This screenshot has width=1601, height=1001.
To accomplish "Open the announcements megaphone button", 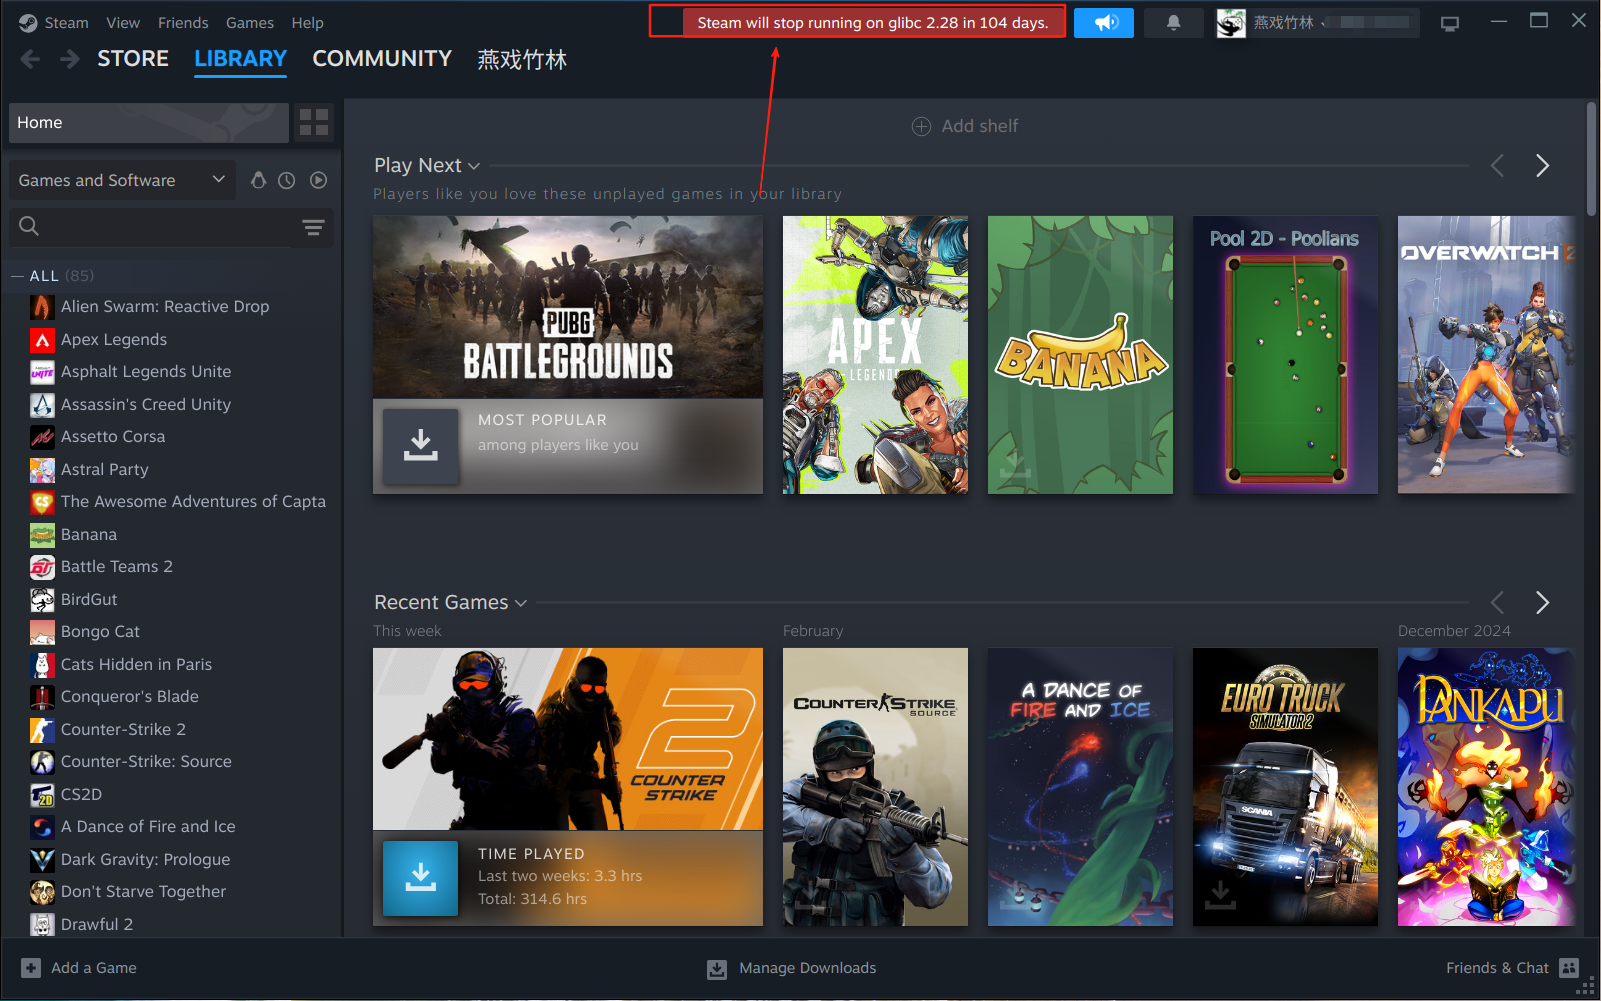I will 1104,23.
